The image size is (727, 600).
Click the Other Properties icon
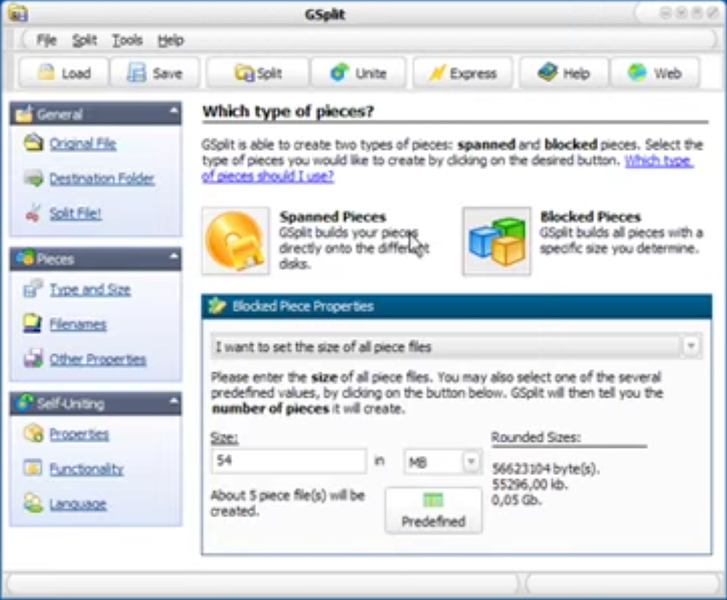[x=33, y=358]
